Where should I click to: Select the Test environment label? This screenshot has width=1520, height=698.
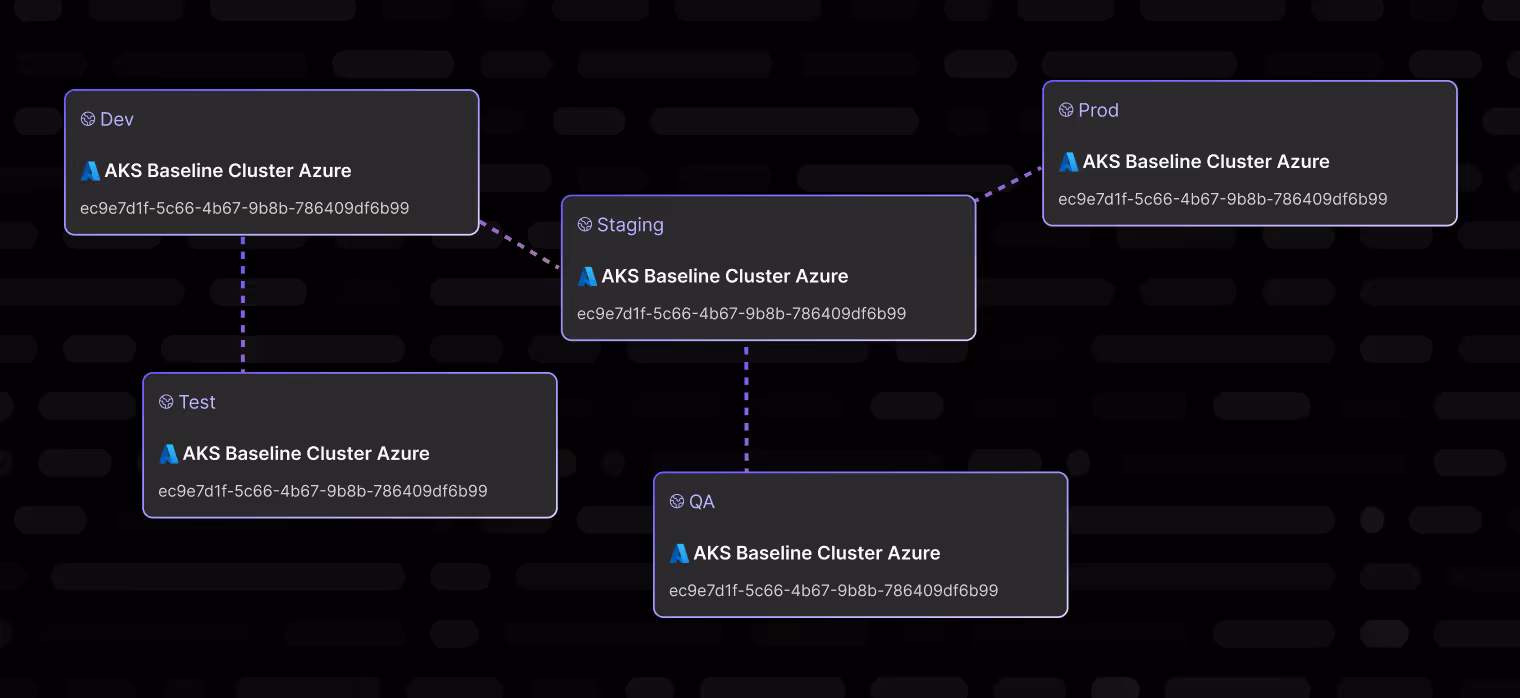tap(197, 402)
